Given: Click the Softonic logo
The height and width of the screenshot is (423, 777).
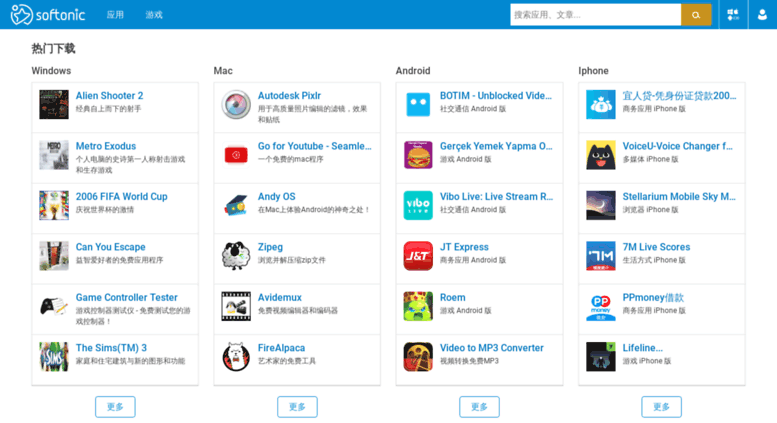Looking at the screenshot, I should tap(48, 14).
